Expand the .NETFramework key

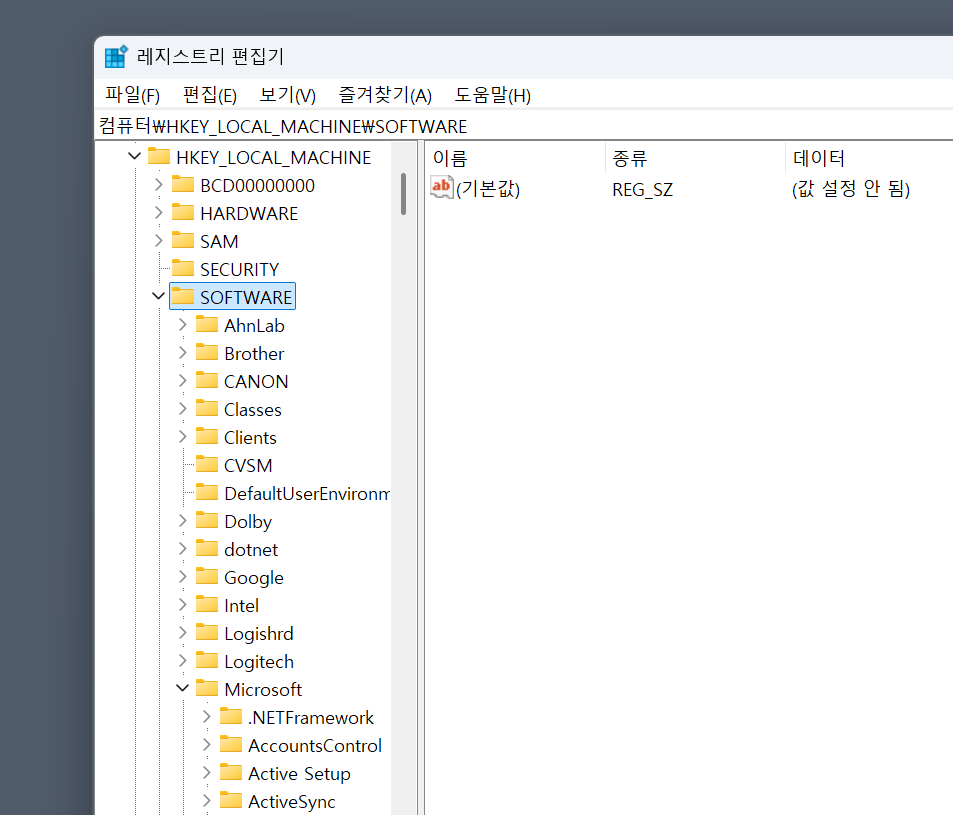[207, 717]
